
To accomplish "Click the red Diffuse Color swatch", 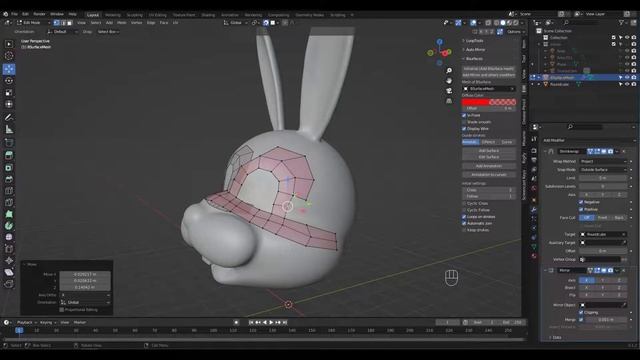I will [x=489, y=102].
